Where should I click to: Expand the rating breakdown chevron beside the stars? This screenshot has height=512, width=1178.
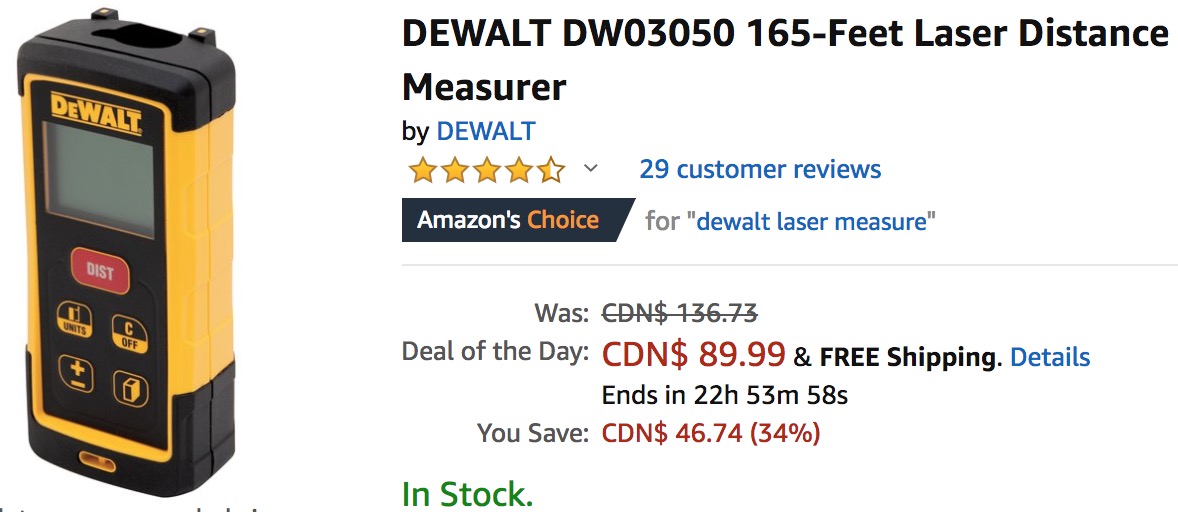(591, 168)
